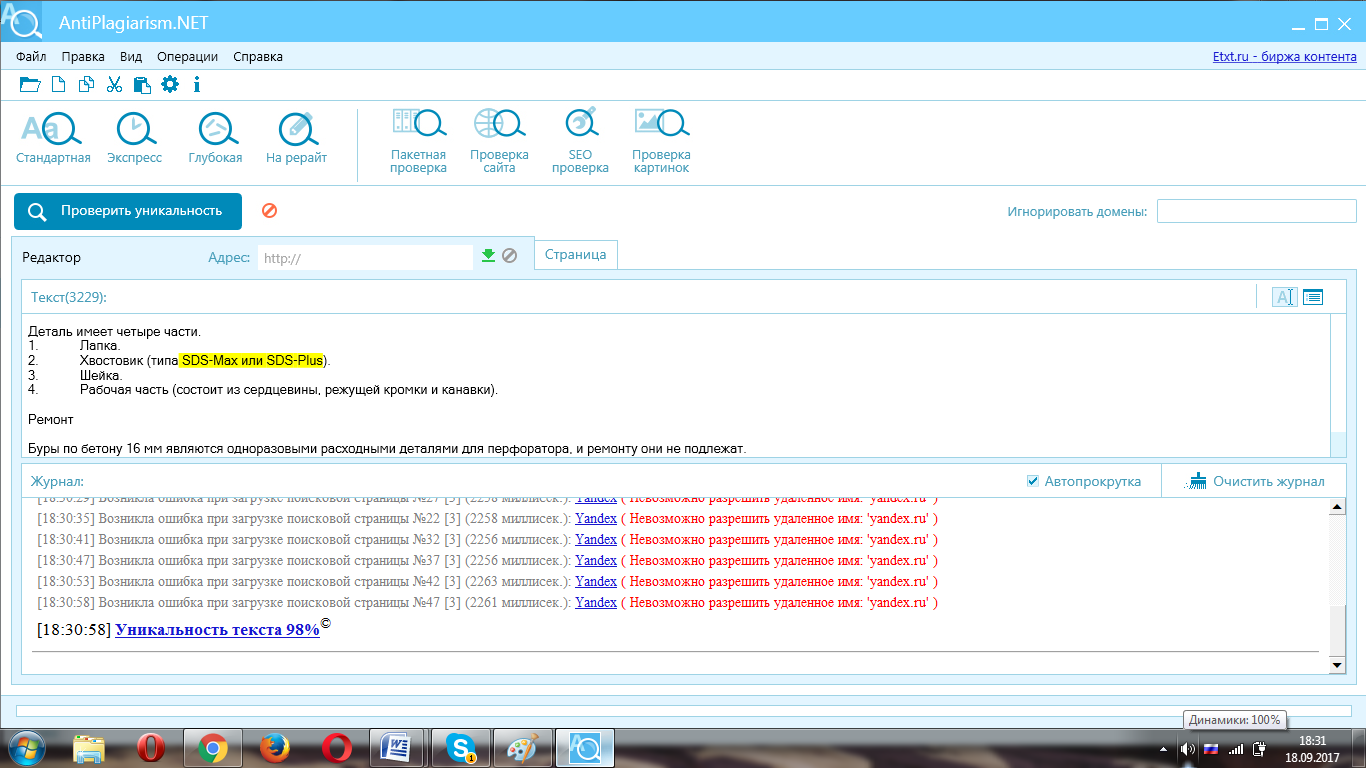Click the keyboard language flag tray icon

pos(1210,748)
